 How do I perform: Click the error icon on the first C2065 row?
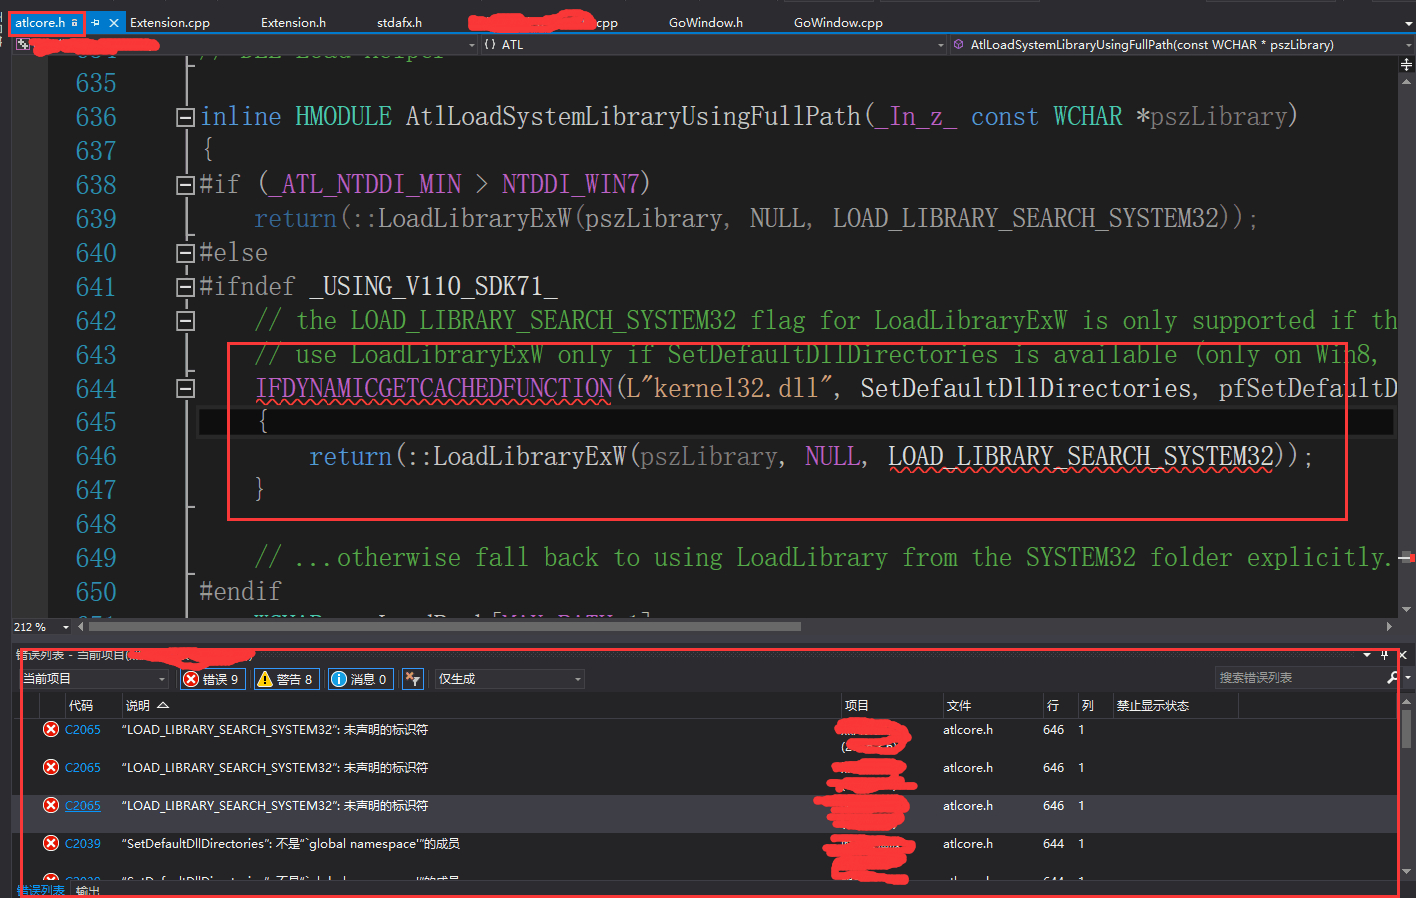[51, 729]
